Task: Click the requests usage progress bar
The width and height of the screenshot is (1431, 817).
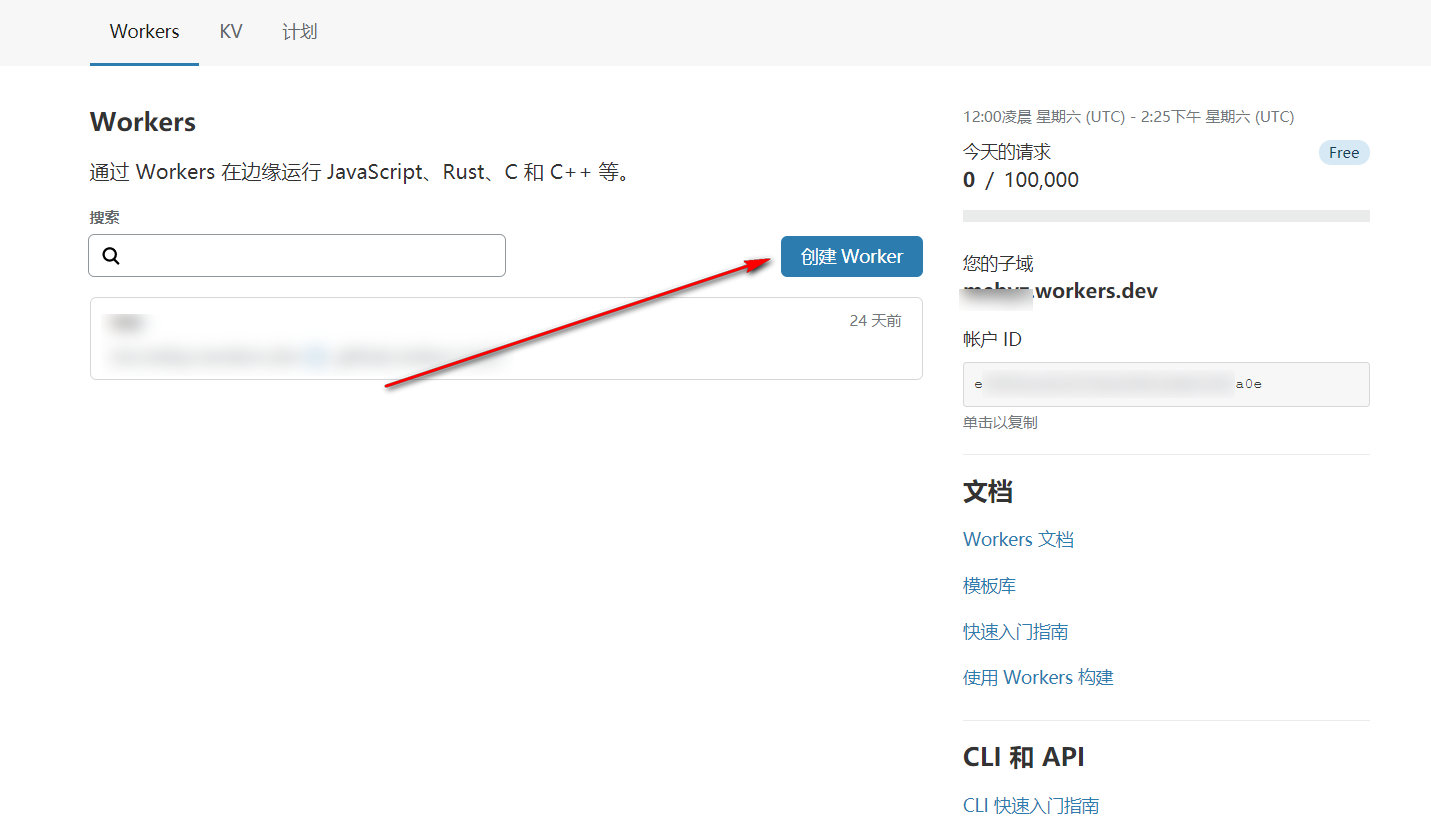Action: coord(1166,216)
